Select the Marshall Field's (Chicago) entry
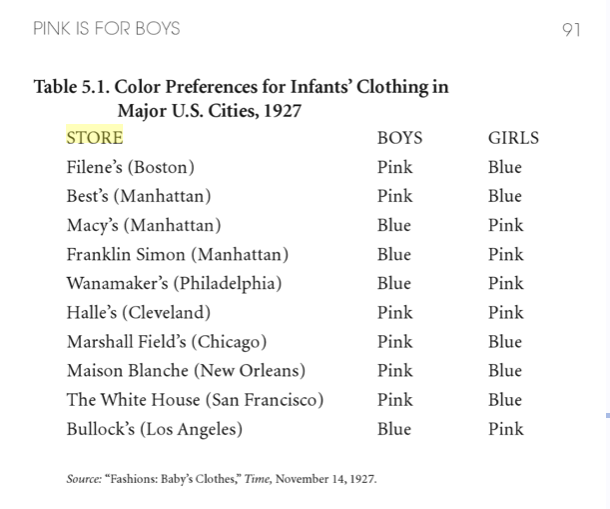 [x=166, y=341]
